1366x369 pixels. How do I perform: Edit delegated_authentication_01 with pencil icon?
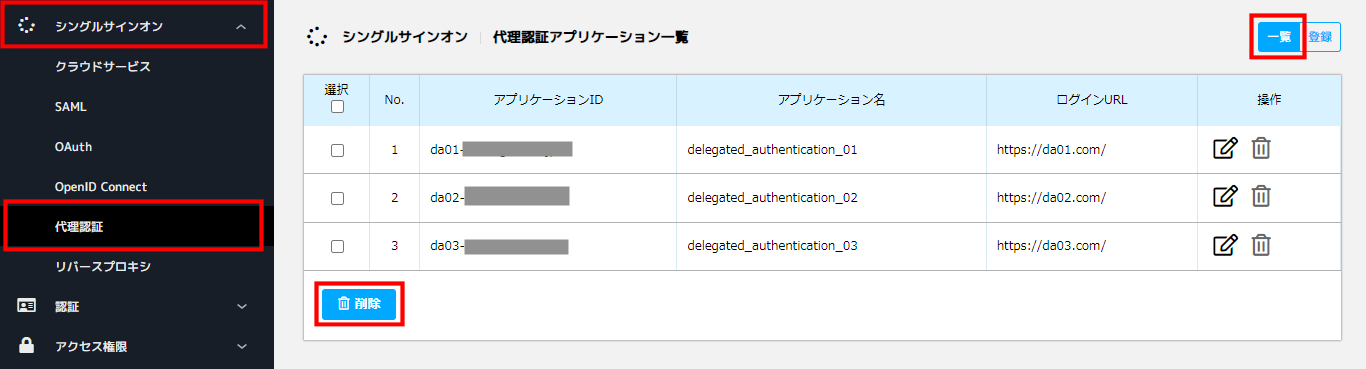coord(1225,149)
